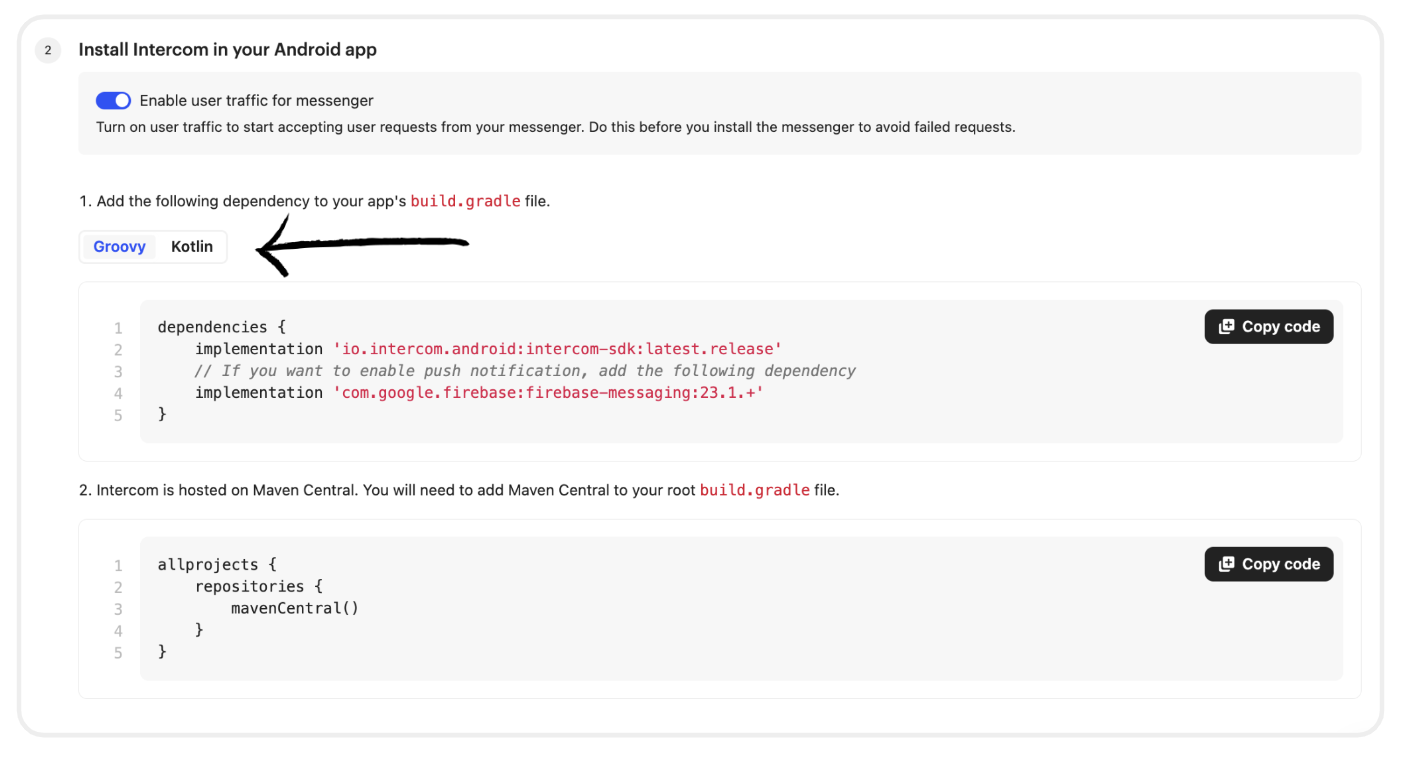Click the 'allprojects {' code line

point(217,565)
